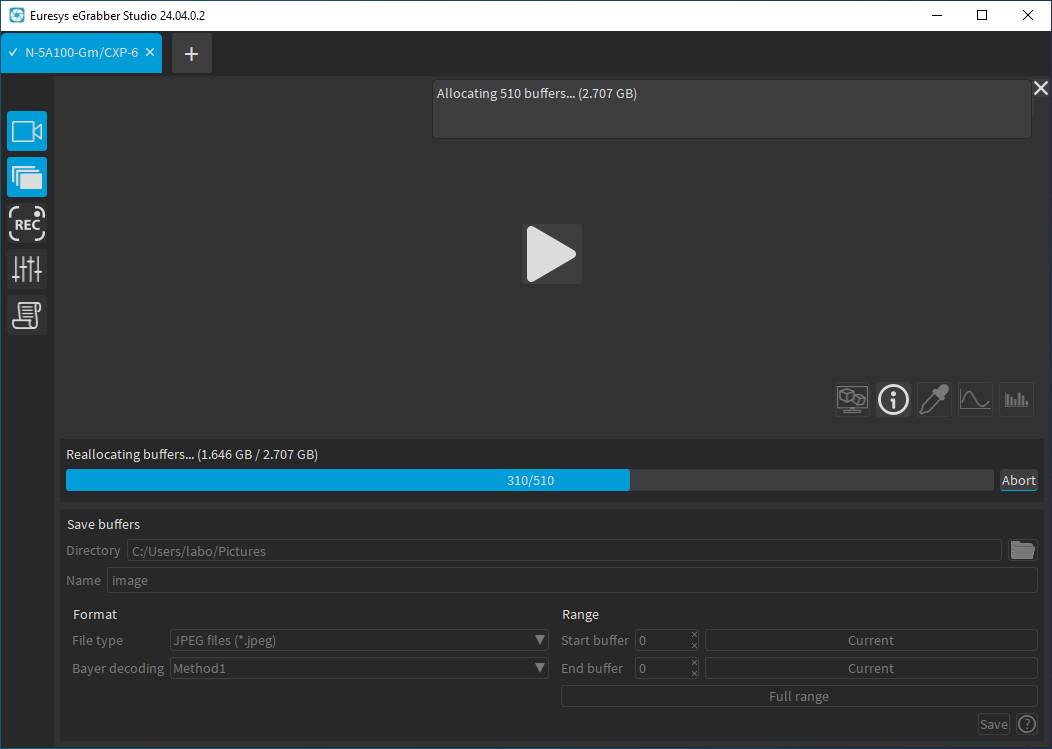Screen dimensions: 1052x749
Task: Open the line profile view
Action: (x=975, y=399)
